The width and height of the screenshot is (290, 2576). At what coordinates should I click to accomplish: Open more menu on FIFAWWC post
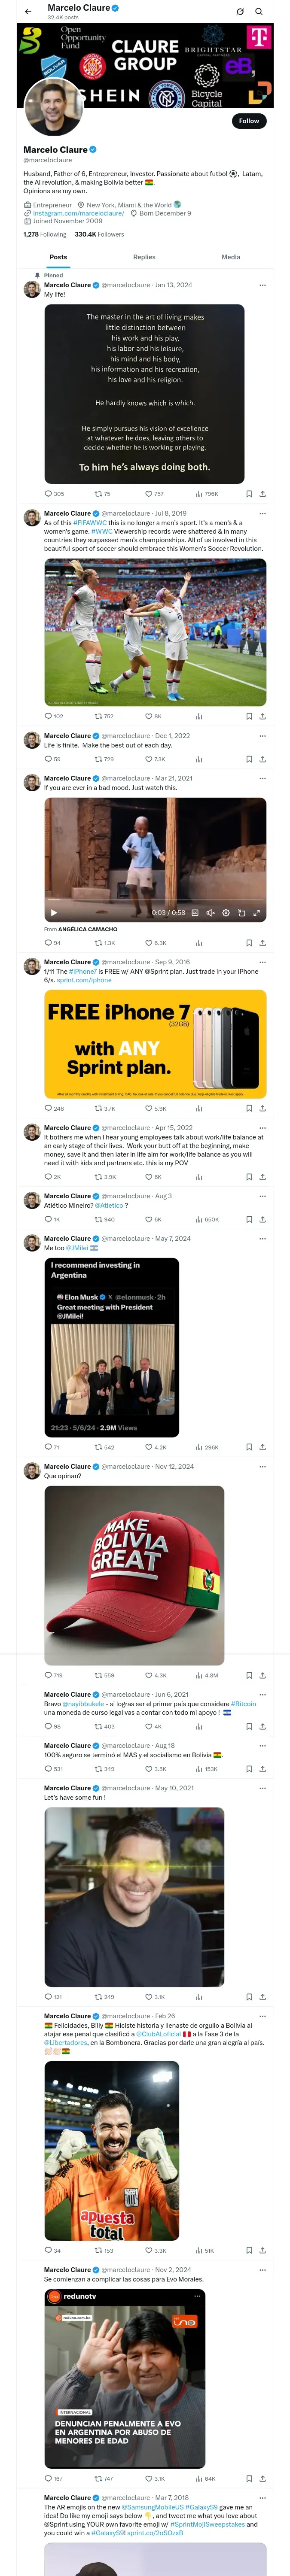pos(263,513)
